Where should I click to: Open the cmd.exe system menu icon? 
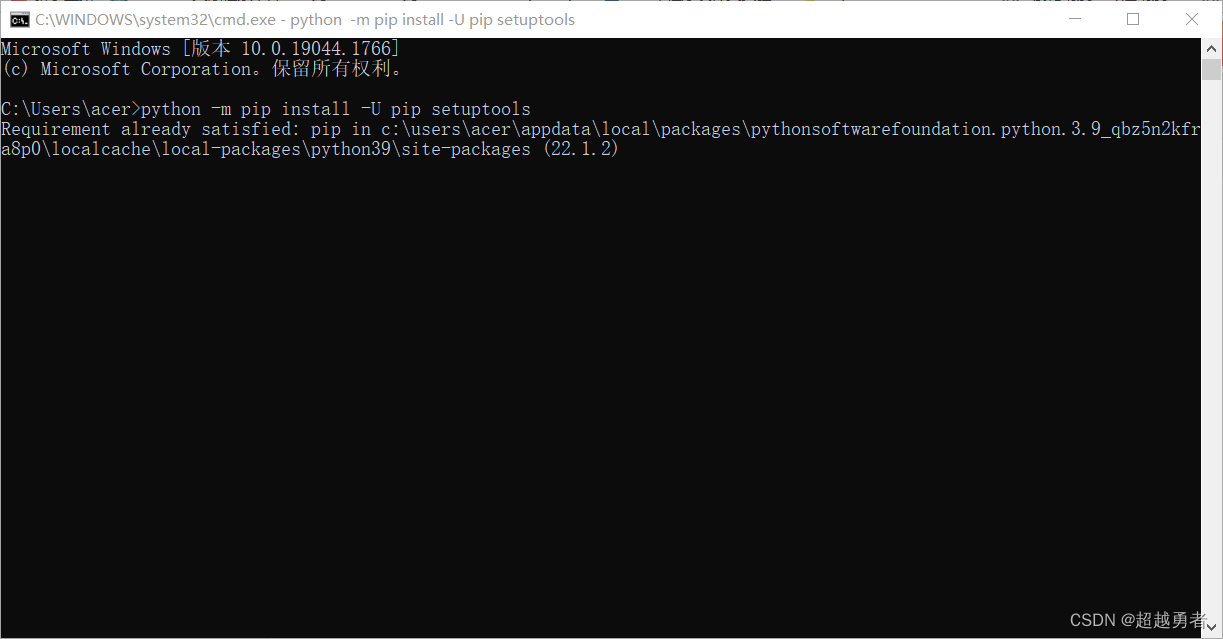[x=19, y=19]
